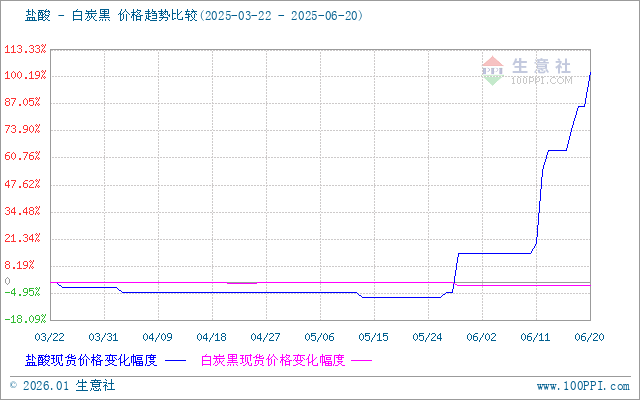
Task: Click the blue line's peak at top right
Action: click(589, 72)
